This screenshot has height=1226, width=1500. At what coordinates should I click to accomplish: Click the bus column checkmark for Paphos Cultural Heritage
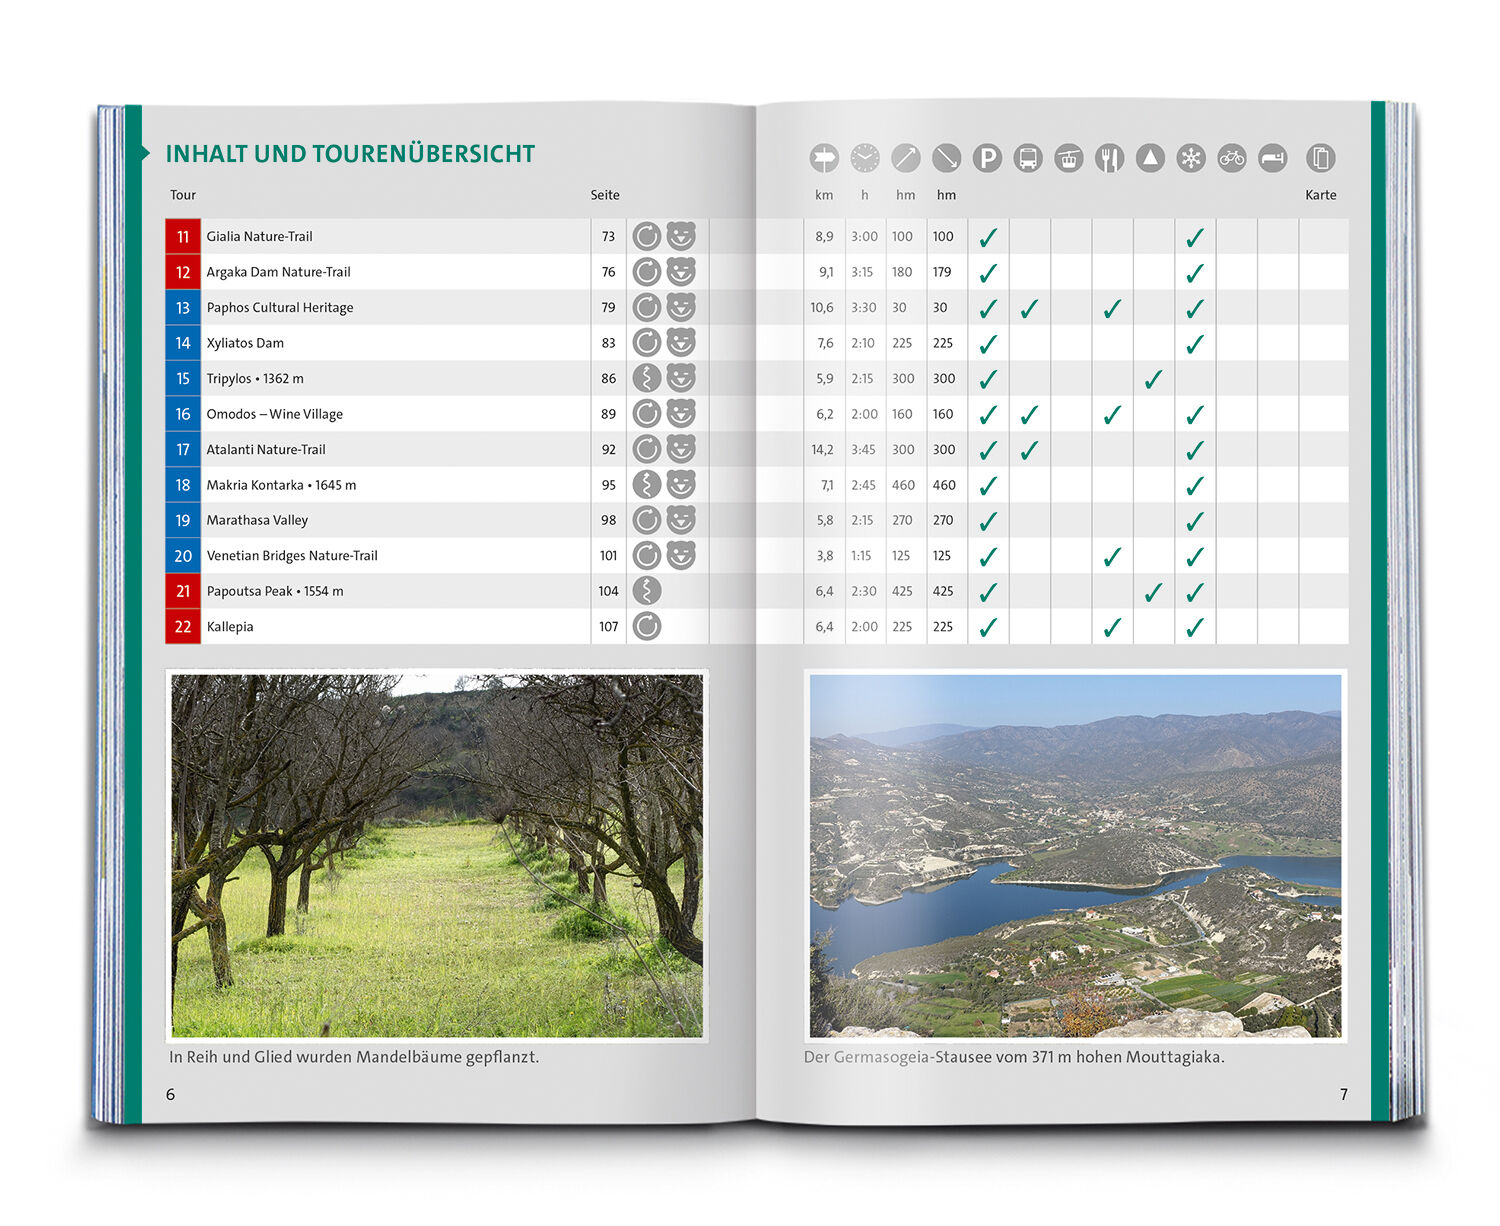pyautogui.click(x=1029, y=309)
